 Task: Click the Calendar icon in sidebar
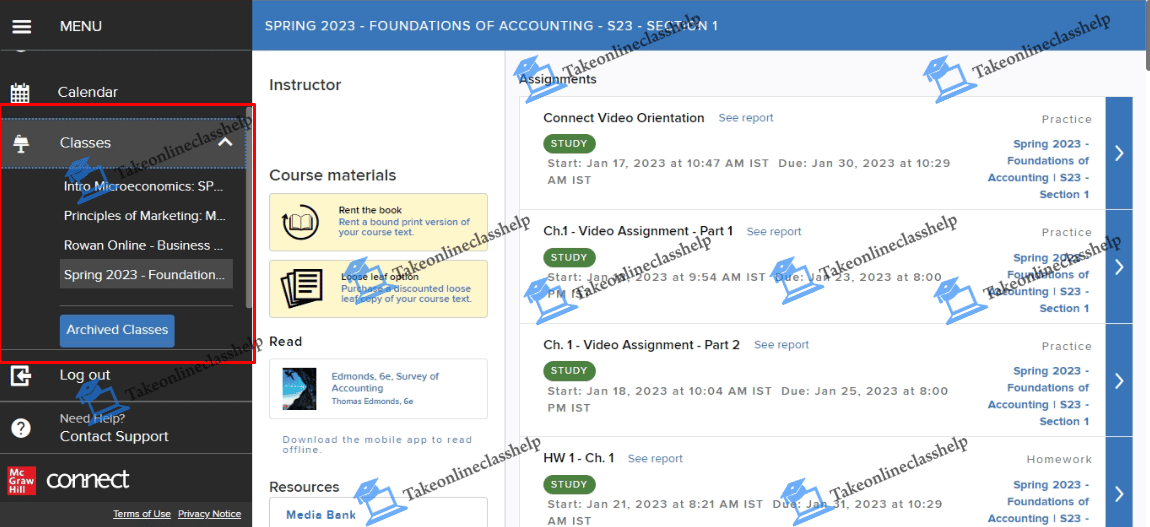pyautogui.click(x=21, y=93)
